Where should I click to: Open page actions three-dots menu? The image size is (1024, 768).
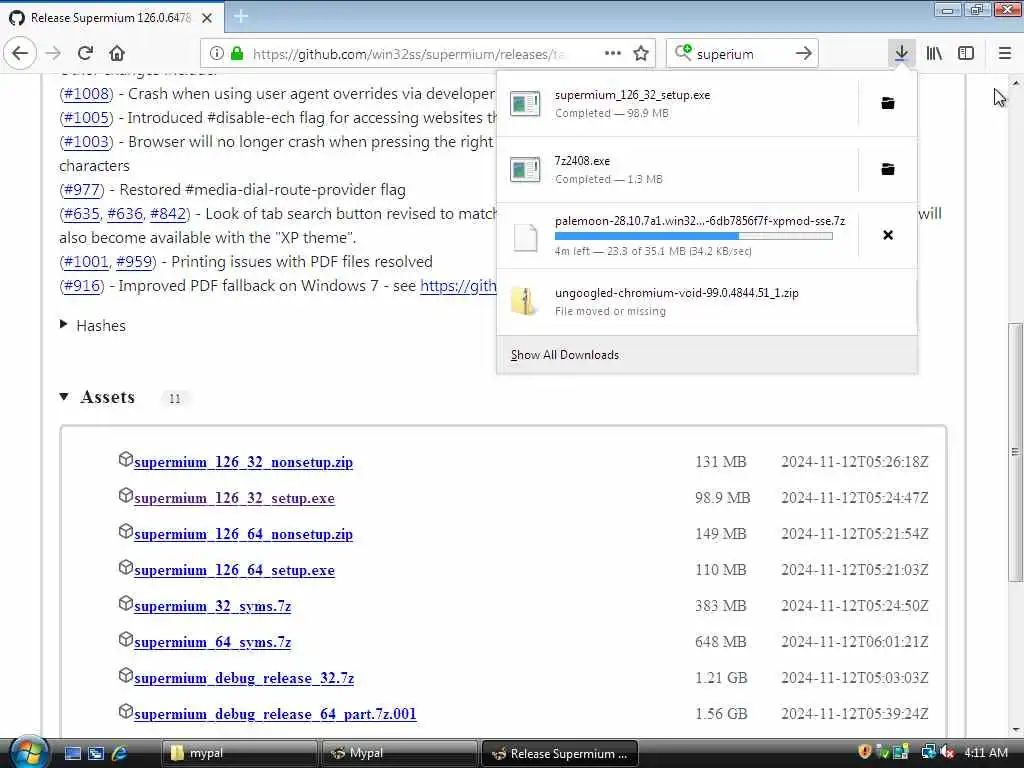(x=613, y=53)
